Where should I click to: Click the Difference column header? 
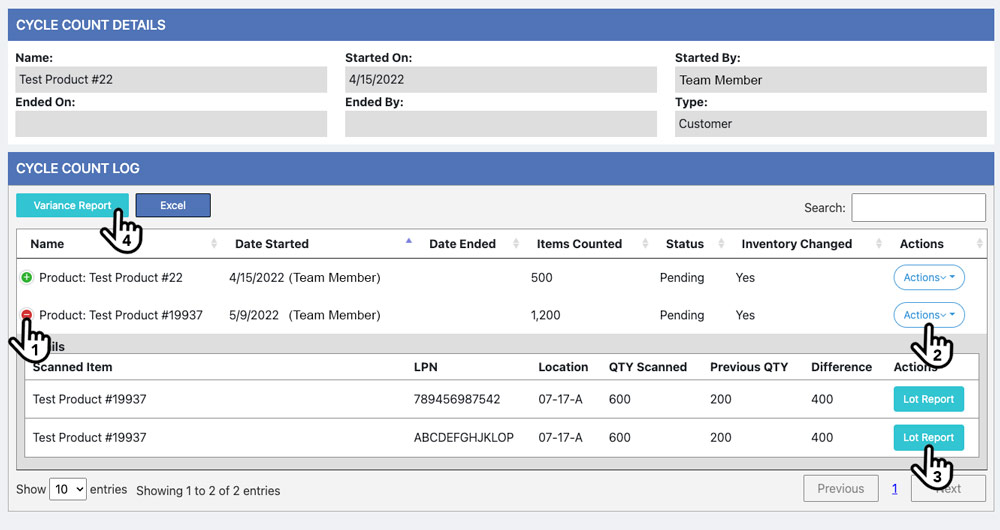[841, 367]
